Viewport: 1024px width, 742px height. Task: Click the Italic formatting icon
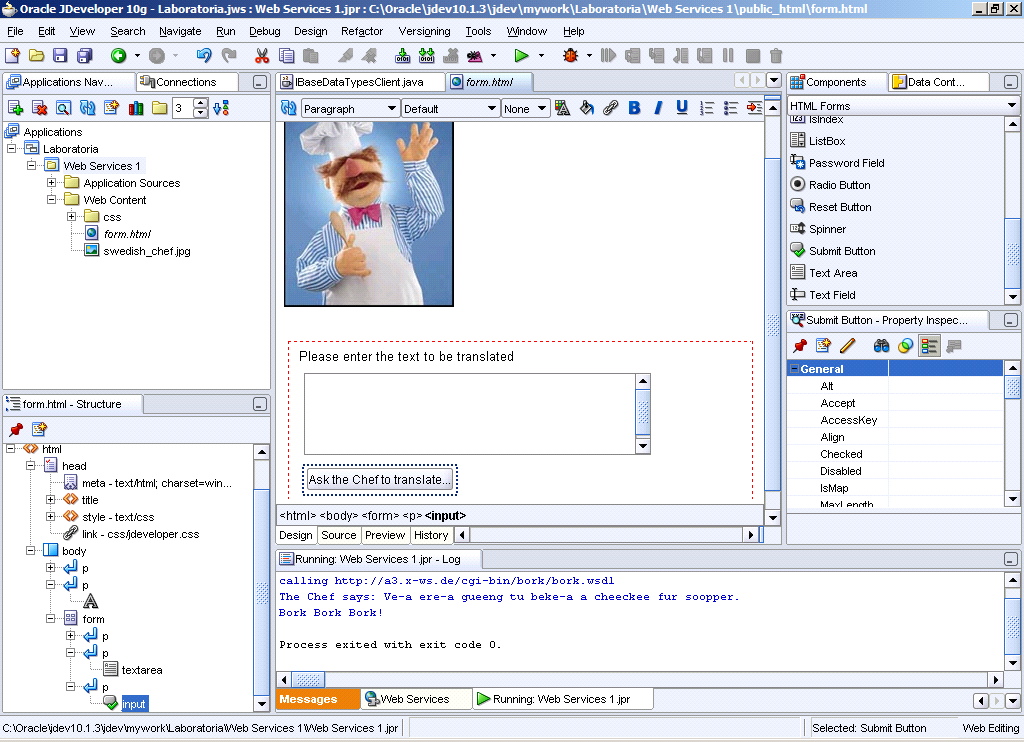[x=658, y=108]
